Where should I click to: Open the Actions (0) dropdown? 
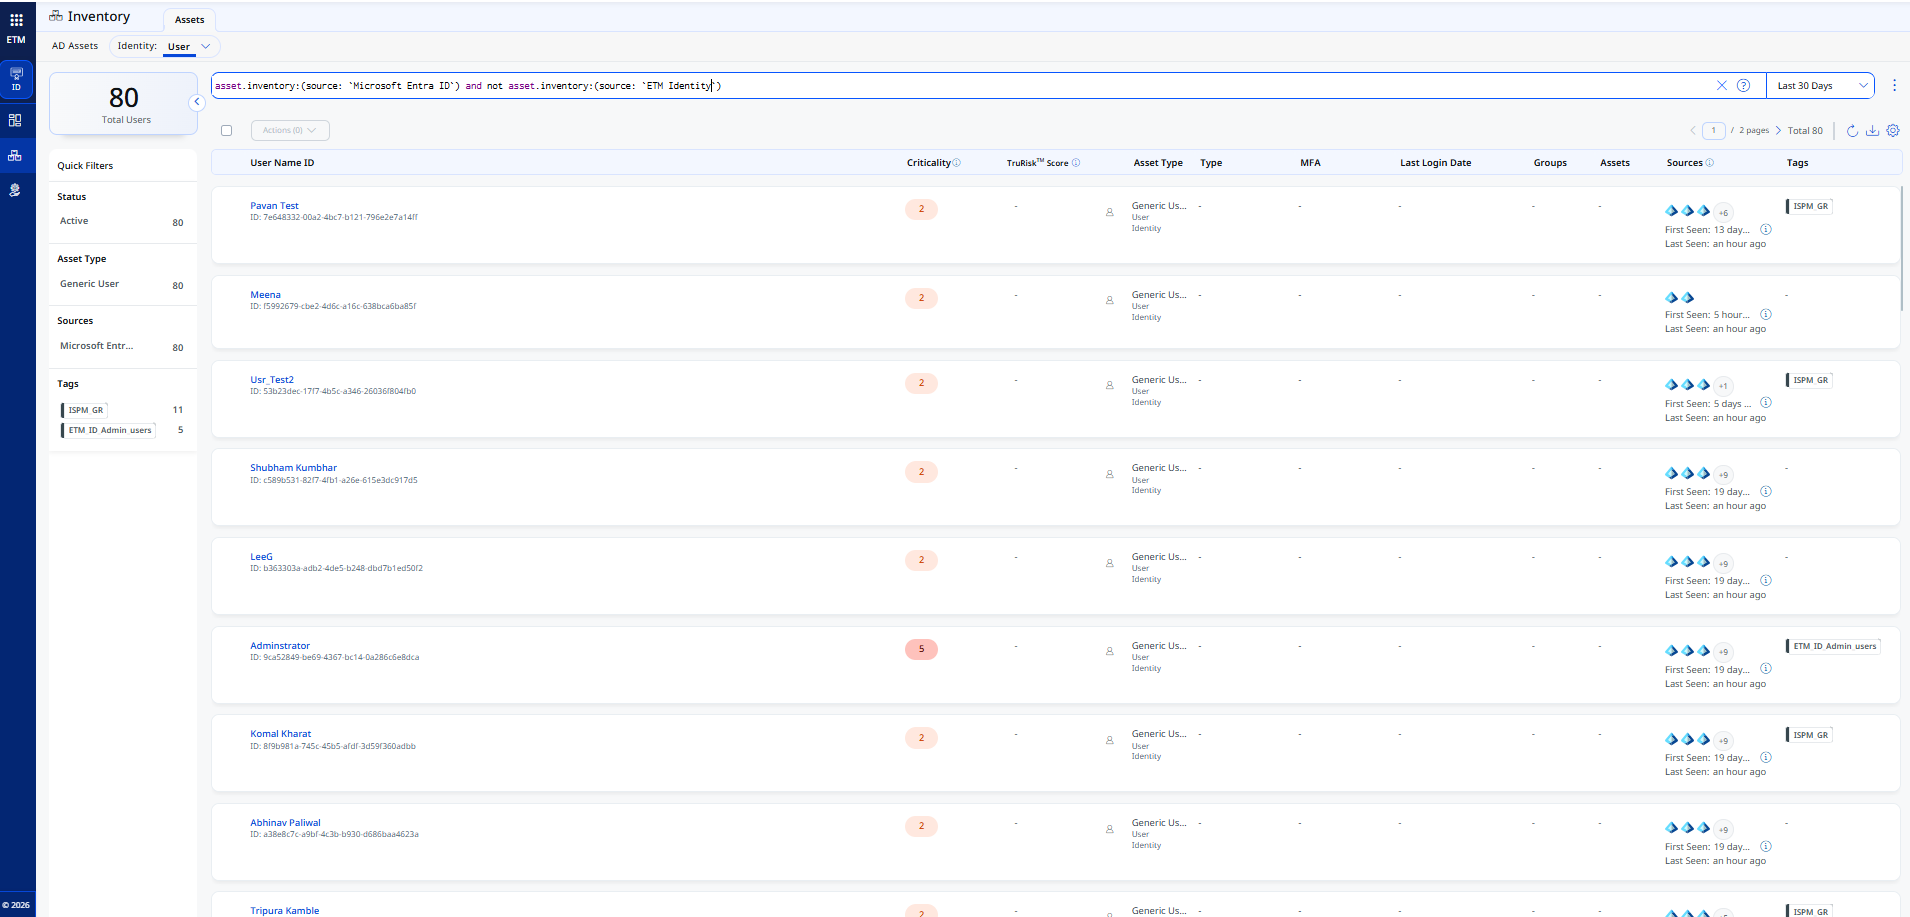tap(289, 130)
